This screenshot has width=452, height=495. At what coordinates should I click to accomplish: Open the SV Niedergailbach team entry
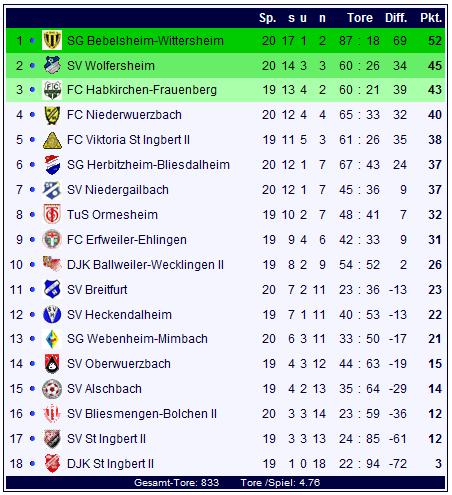click(x=118, y=190)
